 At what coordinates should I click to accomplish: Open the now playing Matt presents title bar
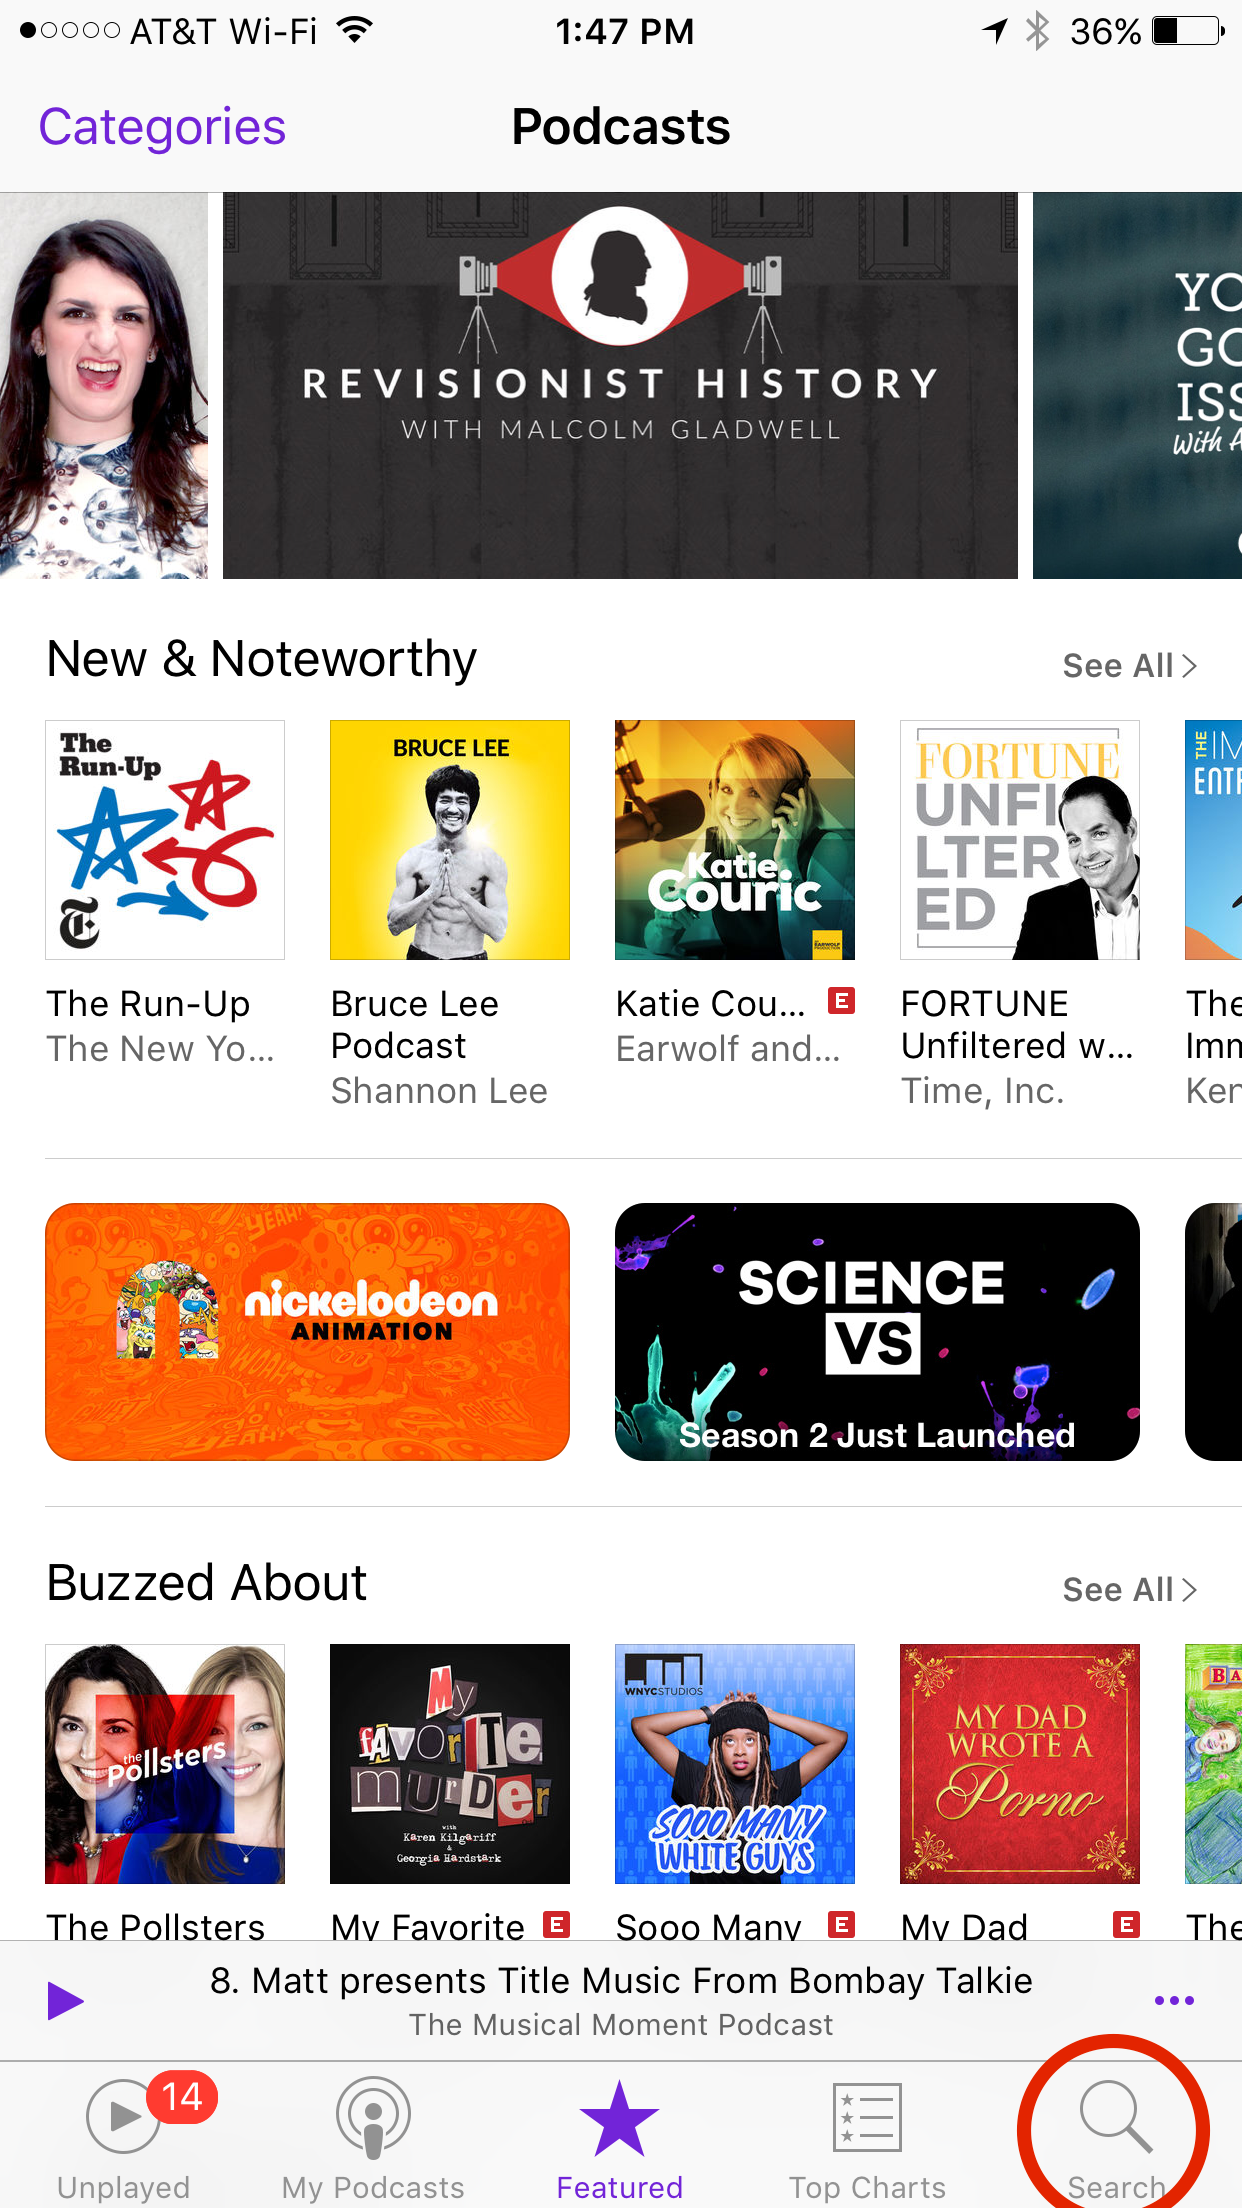621,2001
